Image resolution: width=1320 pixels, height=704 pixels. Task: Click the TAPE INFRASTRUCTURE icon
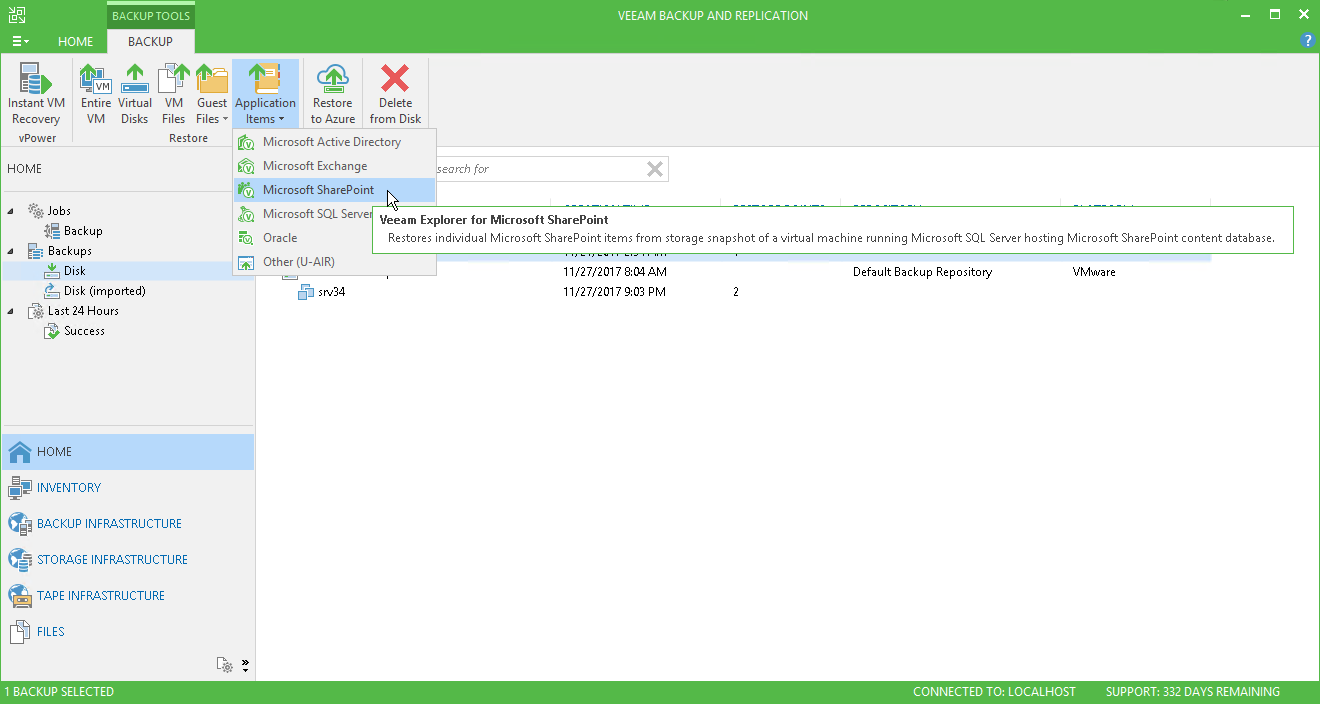pos(20,596)
